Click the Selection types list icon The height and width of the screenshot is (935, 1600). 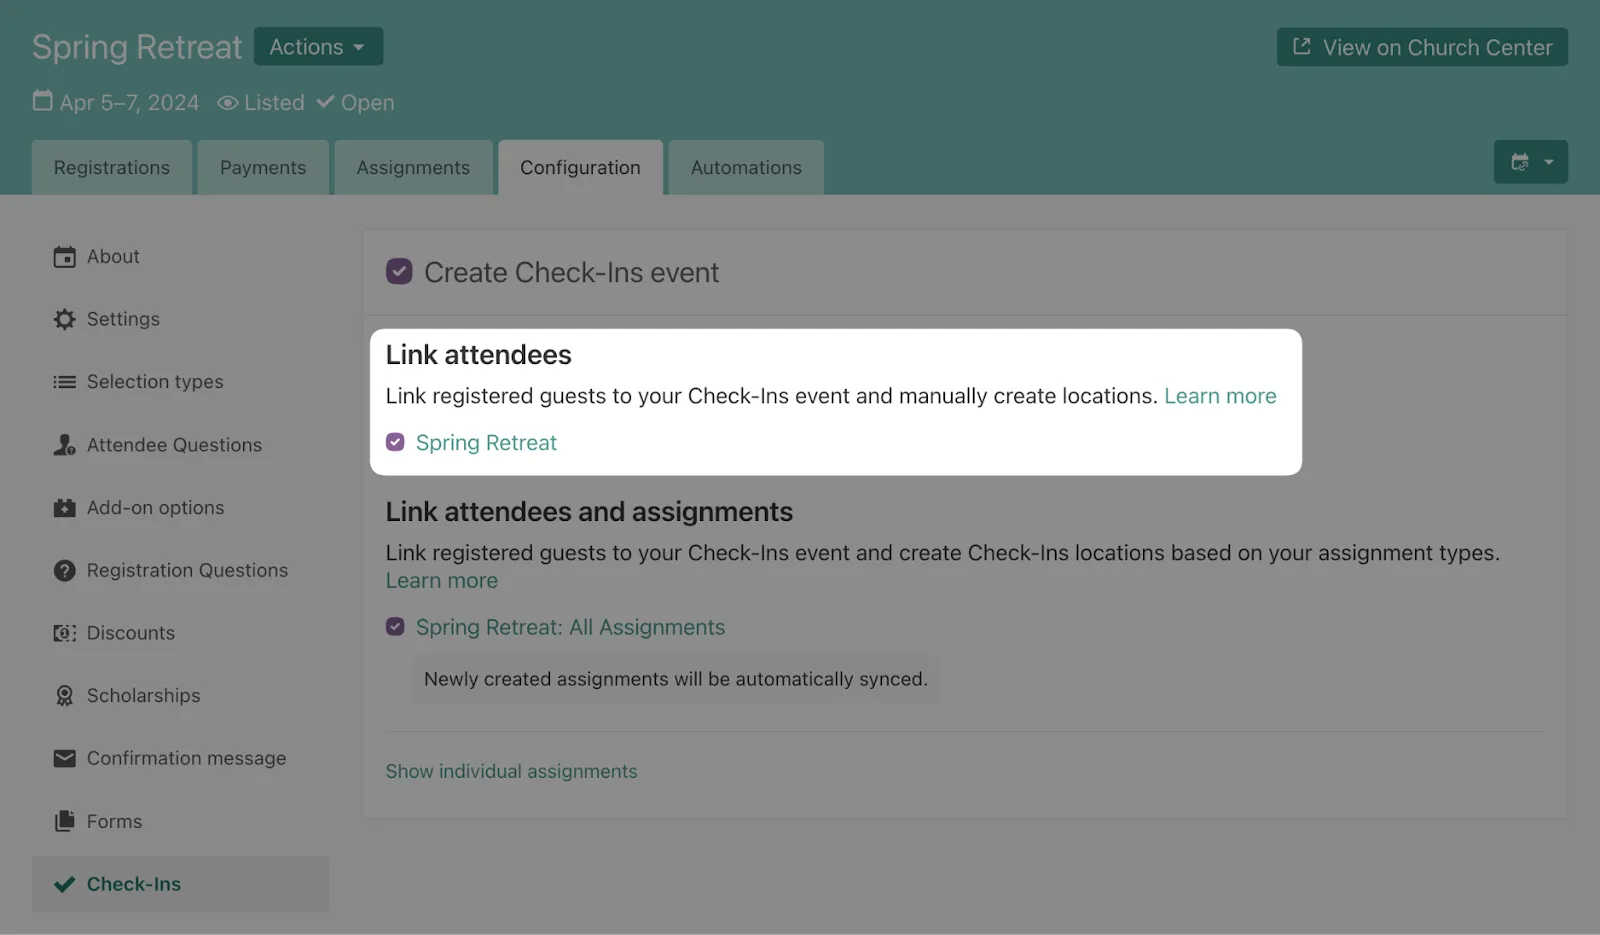pyautogui.click(x=64, y=382)
